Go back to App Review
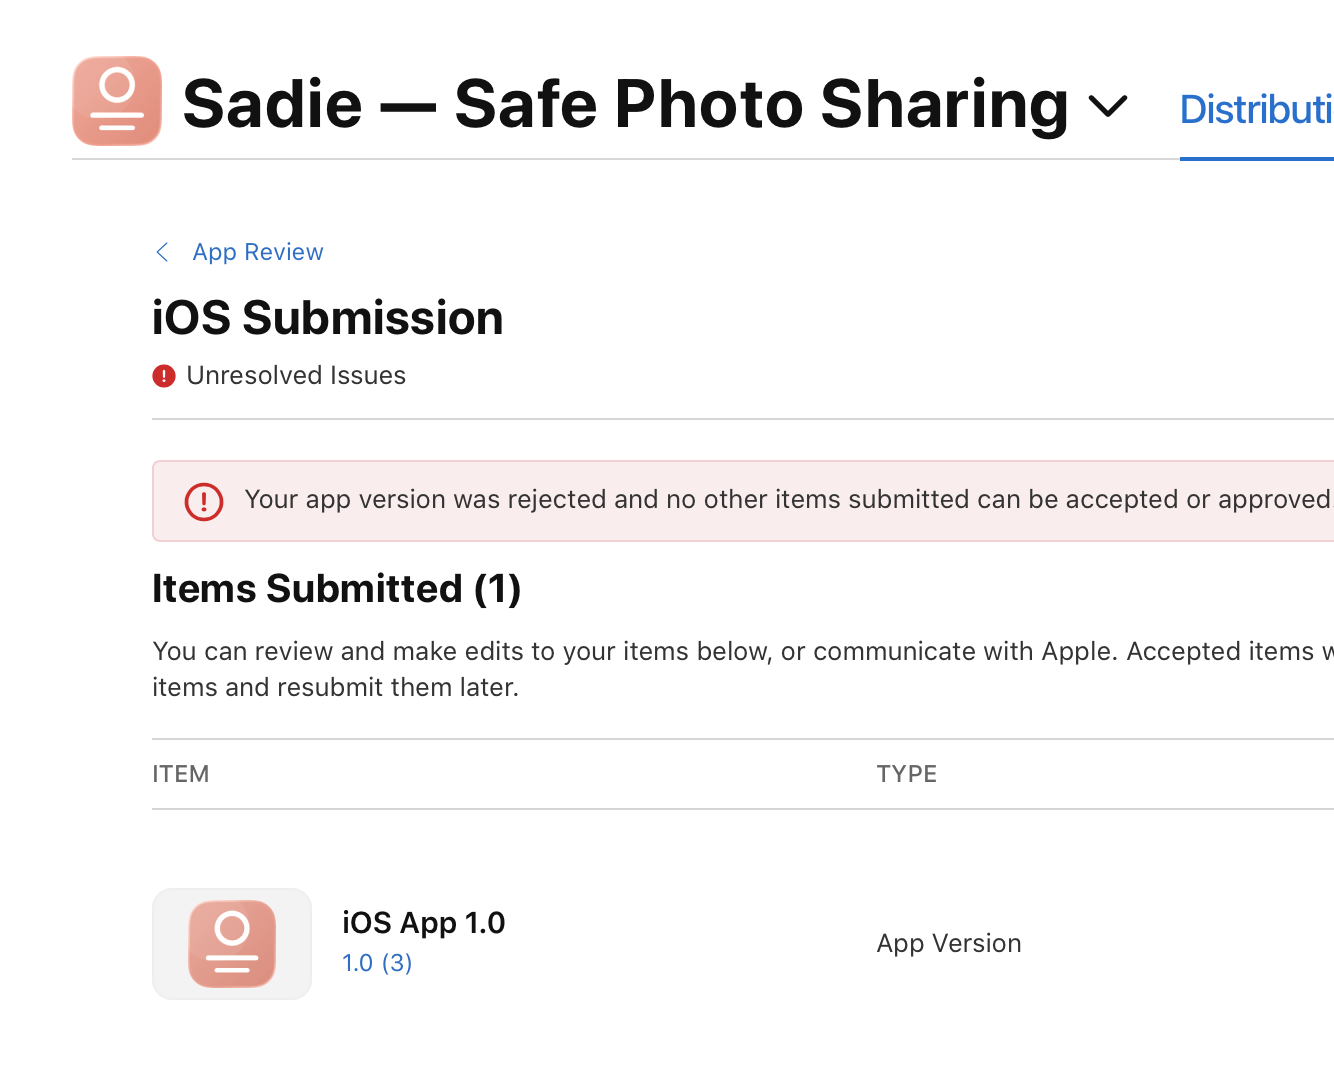 click(258, 252)
